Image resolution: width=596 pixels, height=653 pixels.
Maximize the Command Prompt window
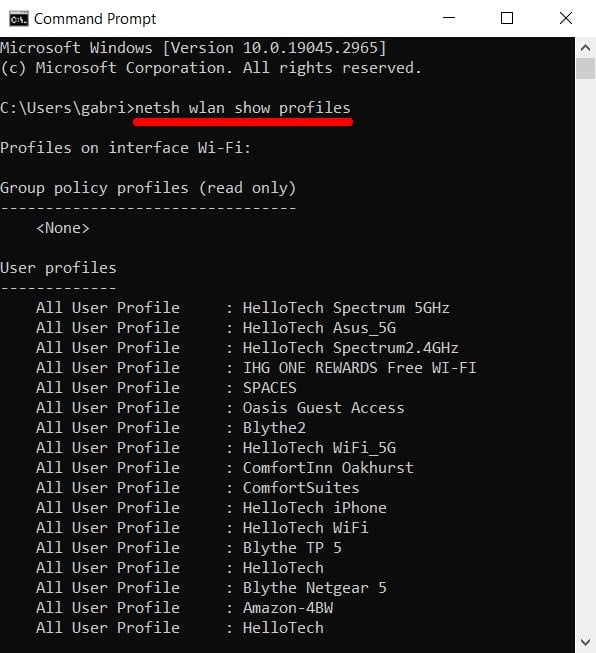[506, 18]
